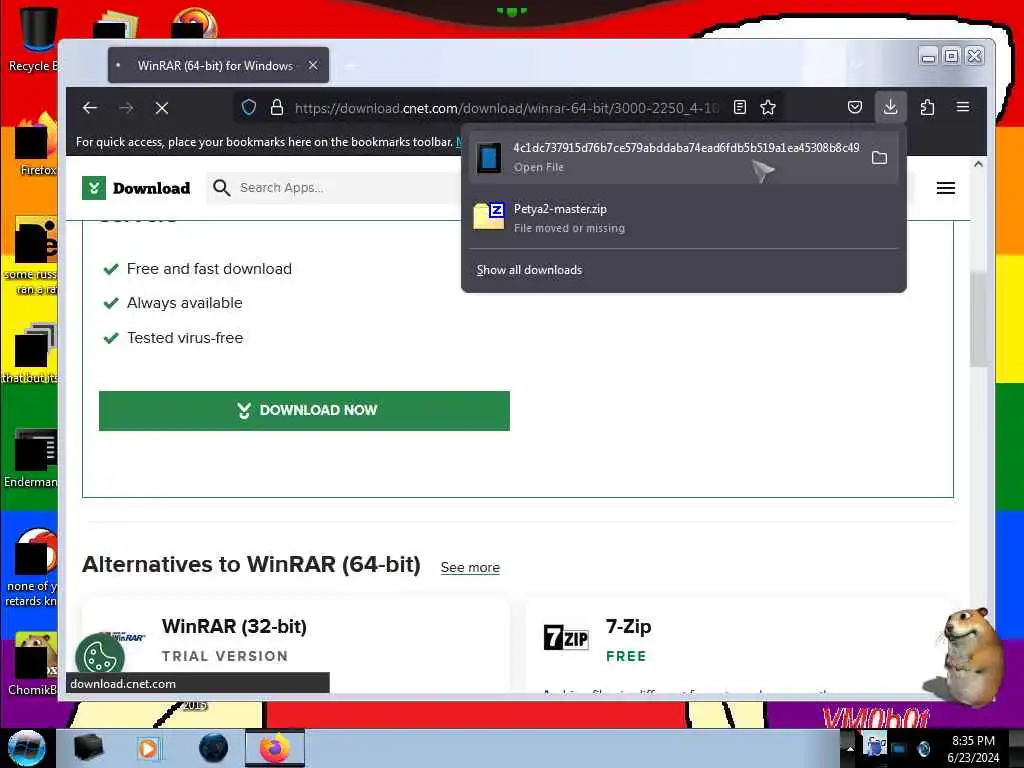The image size is (1024, 768).
Task: Toggle reader view icon in address bar
Action: click(x=740, y=107)
